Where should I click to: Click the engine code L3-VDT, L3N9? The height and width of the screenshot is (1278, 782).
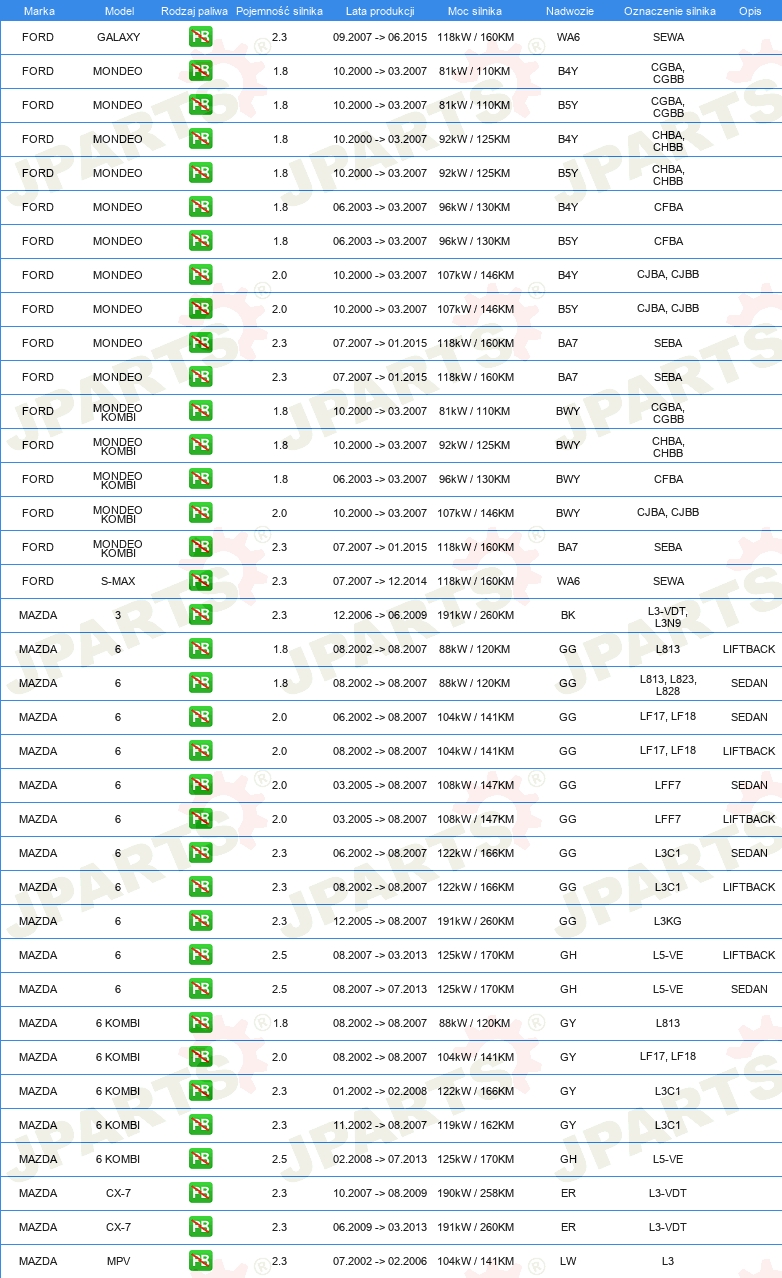click(x=668, y=616)
